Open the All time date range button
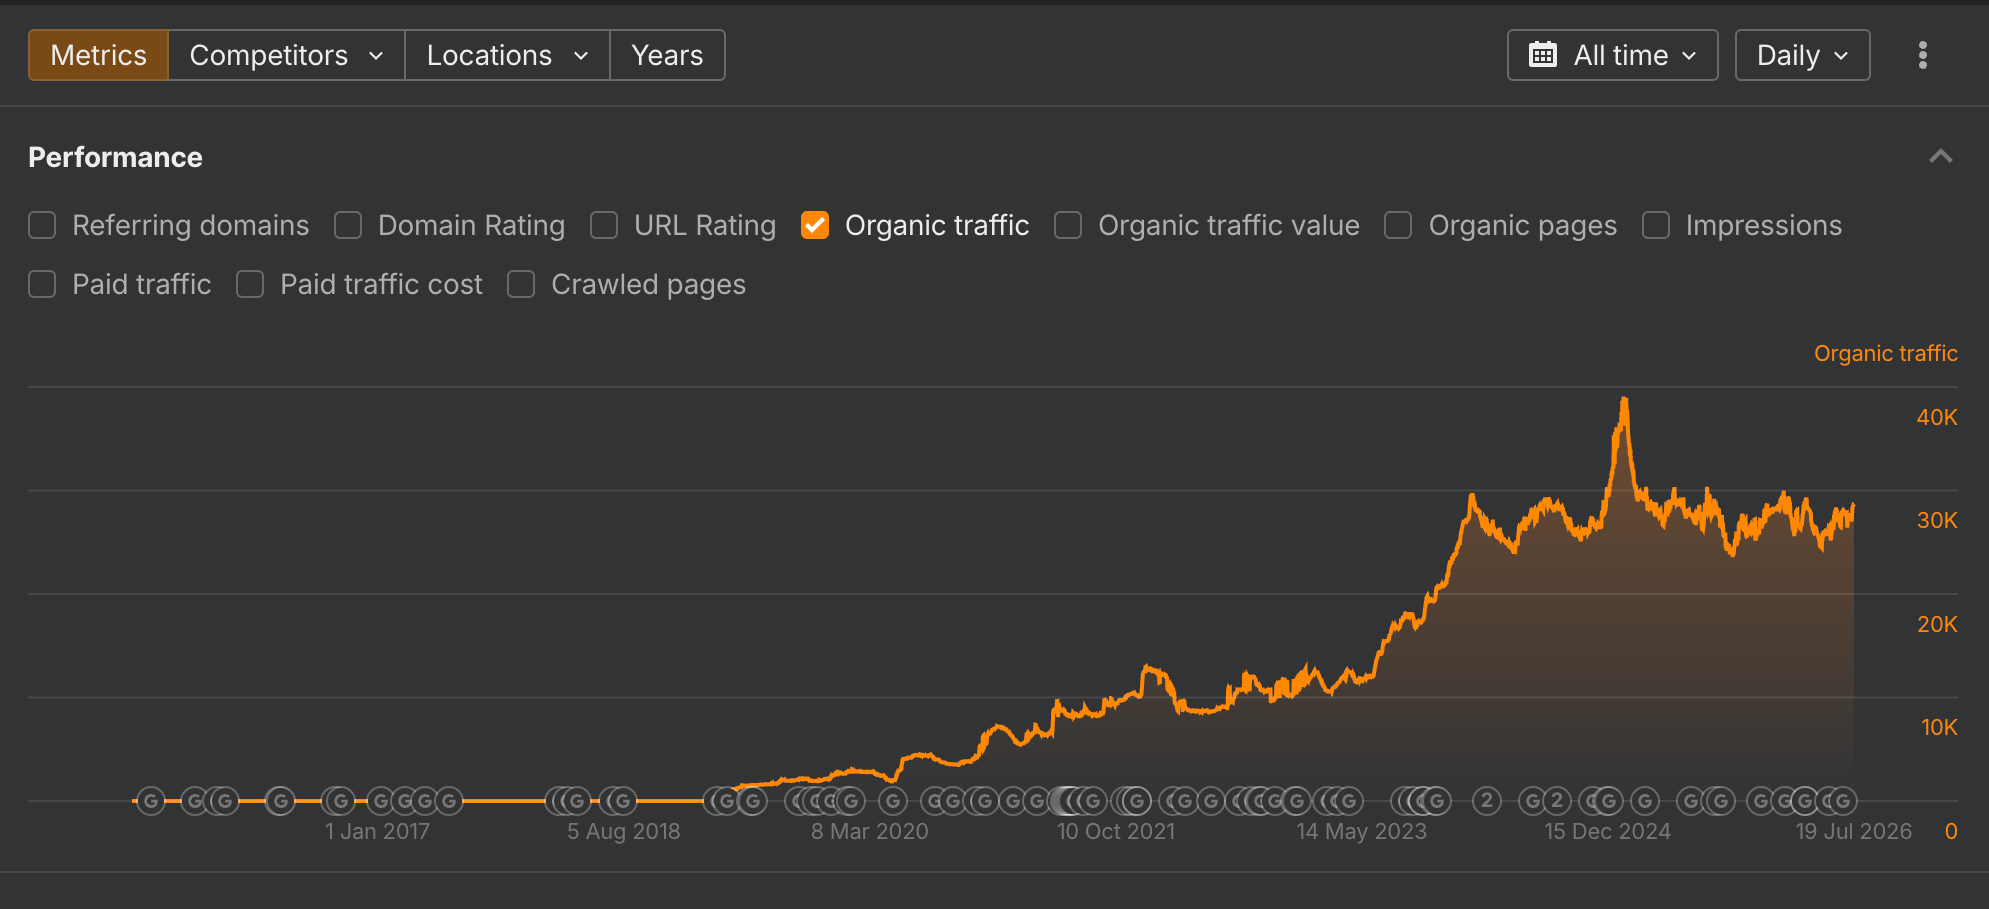 1612,55
